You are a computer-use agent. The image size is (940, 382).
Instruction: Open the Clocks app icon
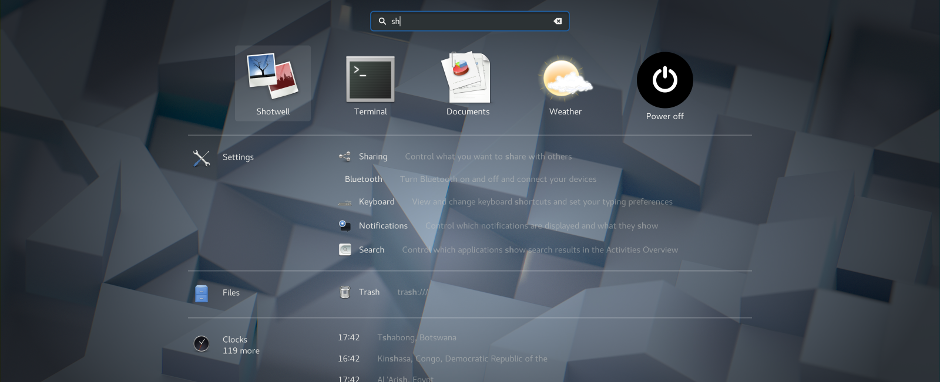201,344
